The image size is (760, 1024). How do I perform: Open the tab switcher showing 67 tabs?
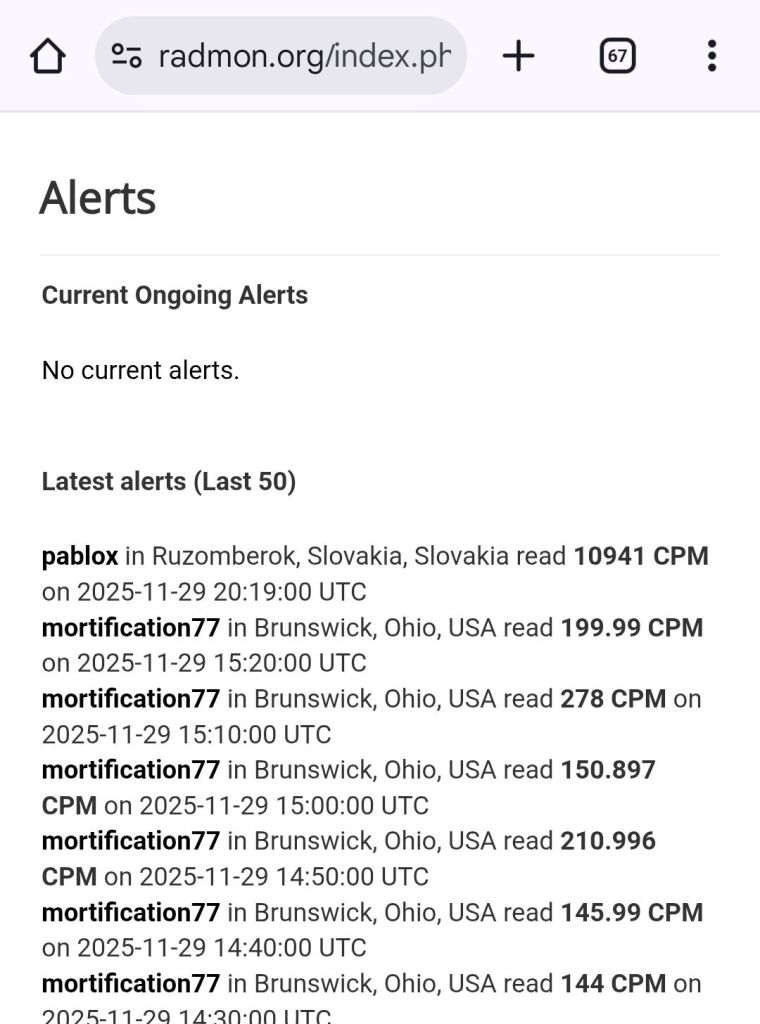point(617,56)
